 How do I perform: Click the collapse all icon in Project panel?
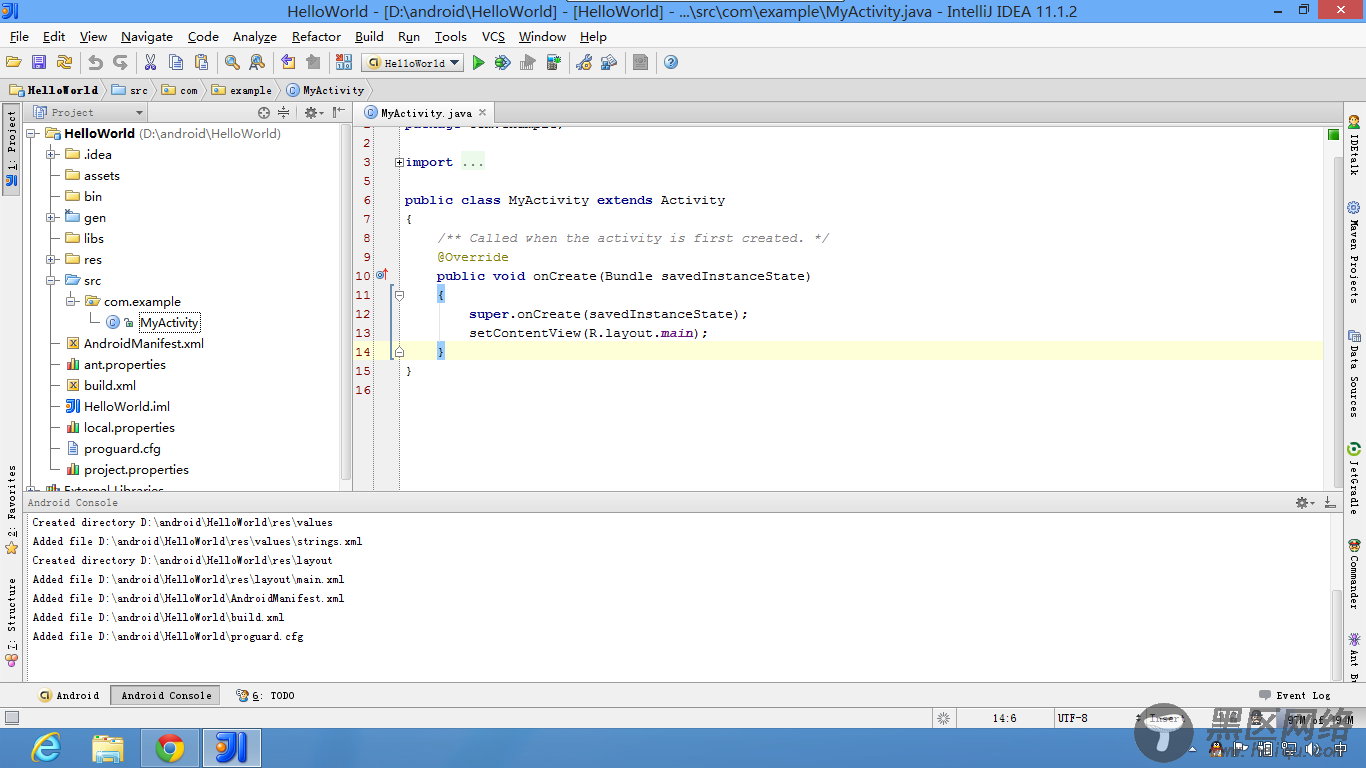click(x=284, y=113)
